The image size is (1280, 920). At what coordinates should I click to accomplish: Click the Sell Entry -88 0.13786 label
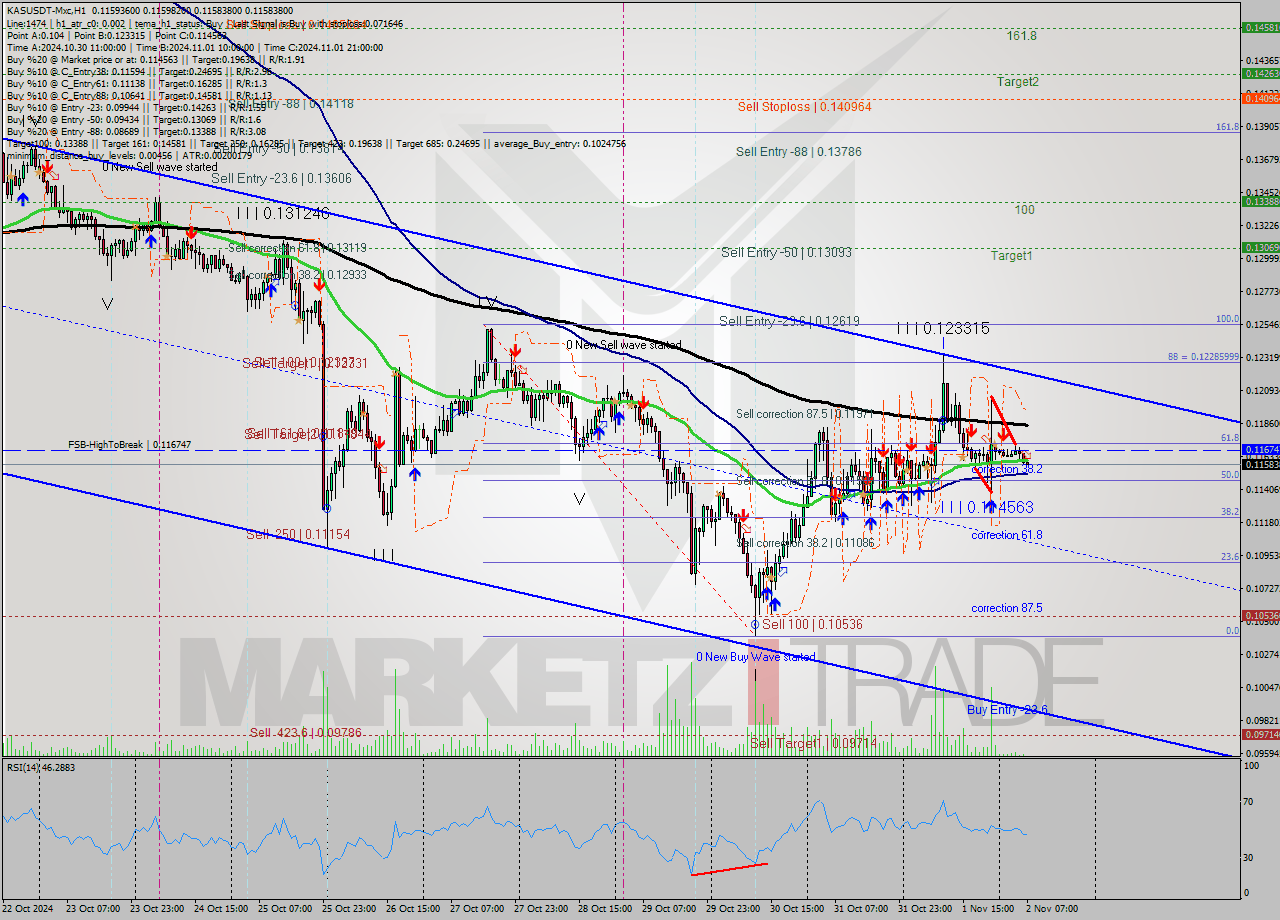click(x=798, y=152)
